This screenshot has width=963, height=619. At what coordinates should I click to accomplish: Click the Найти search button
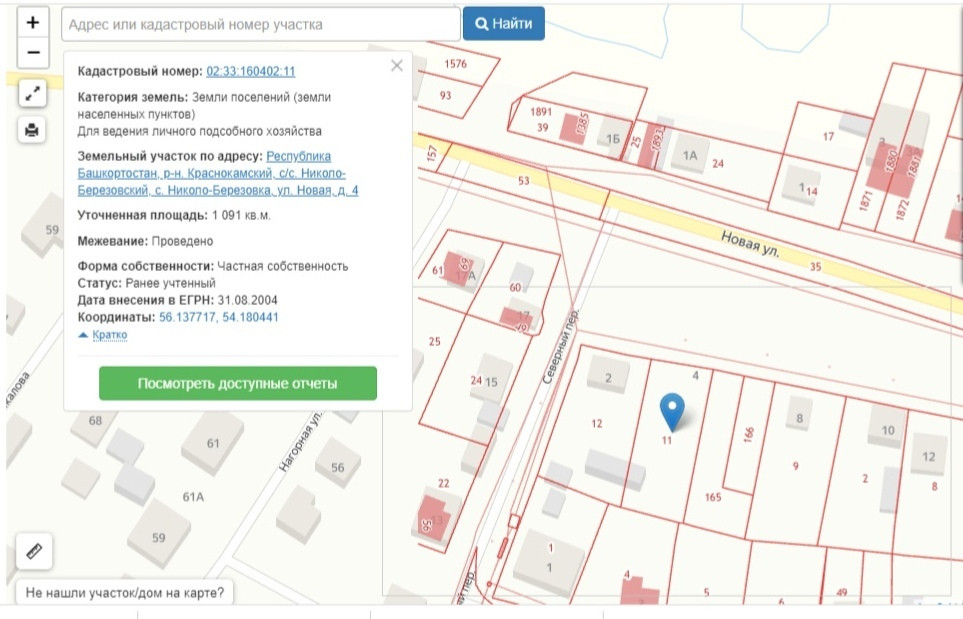[x=504, y=24]
